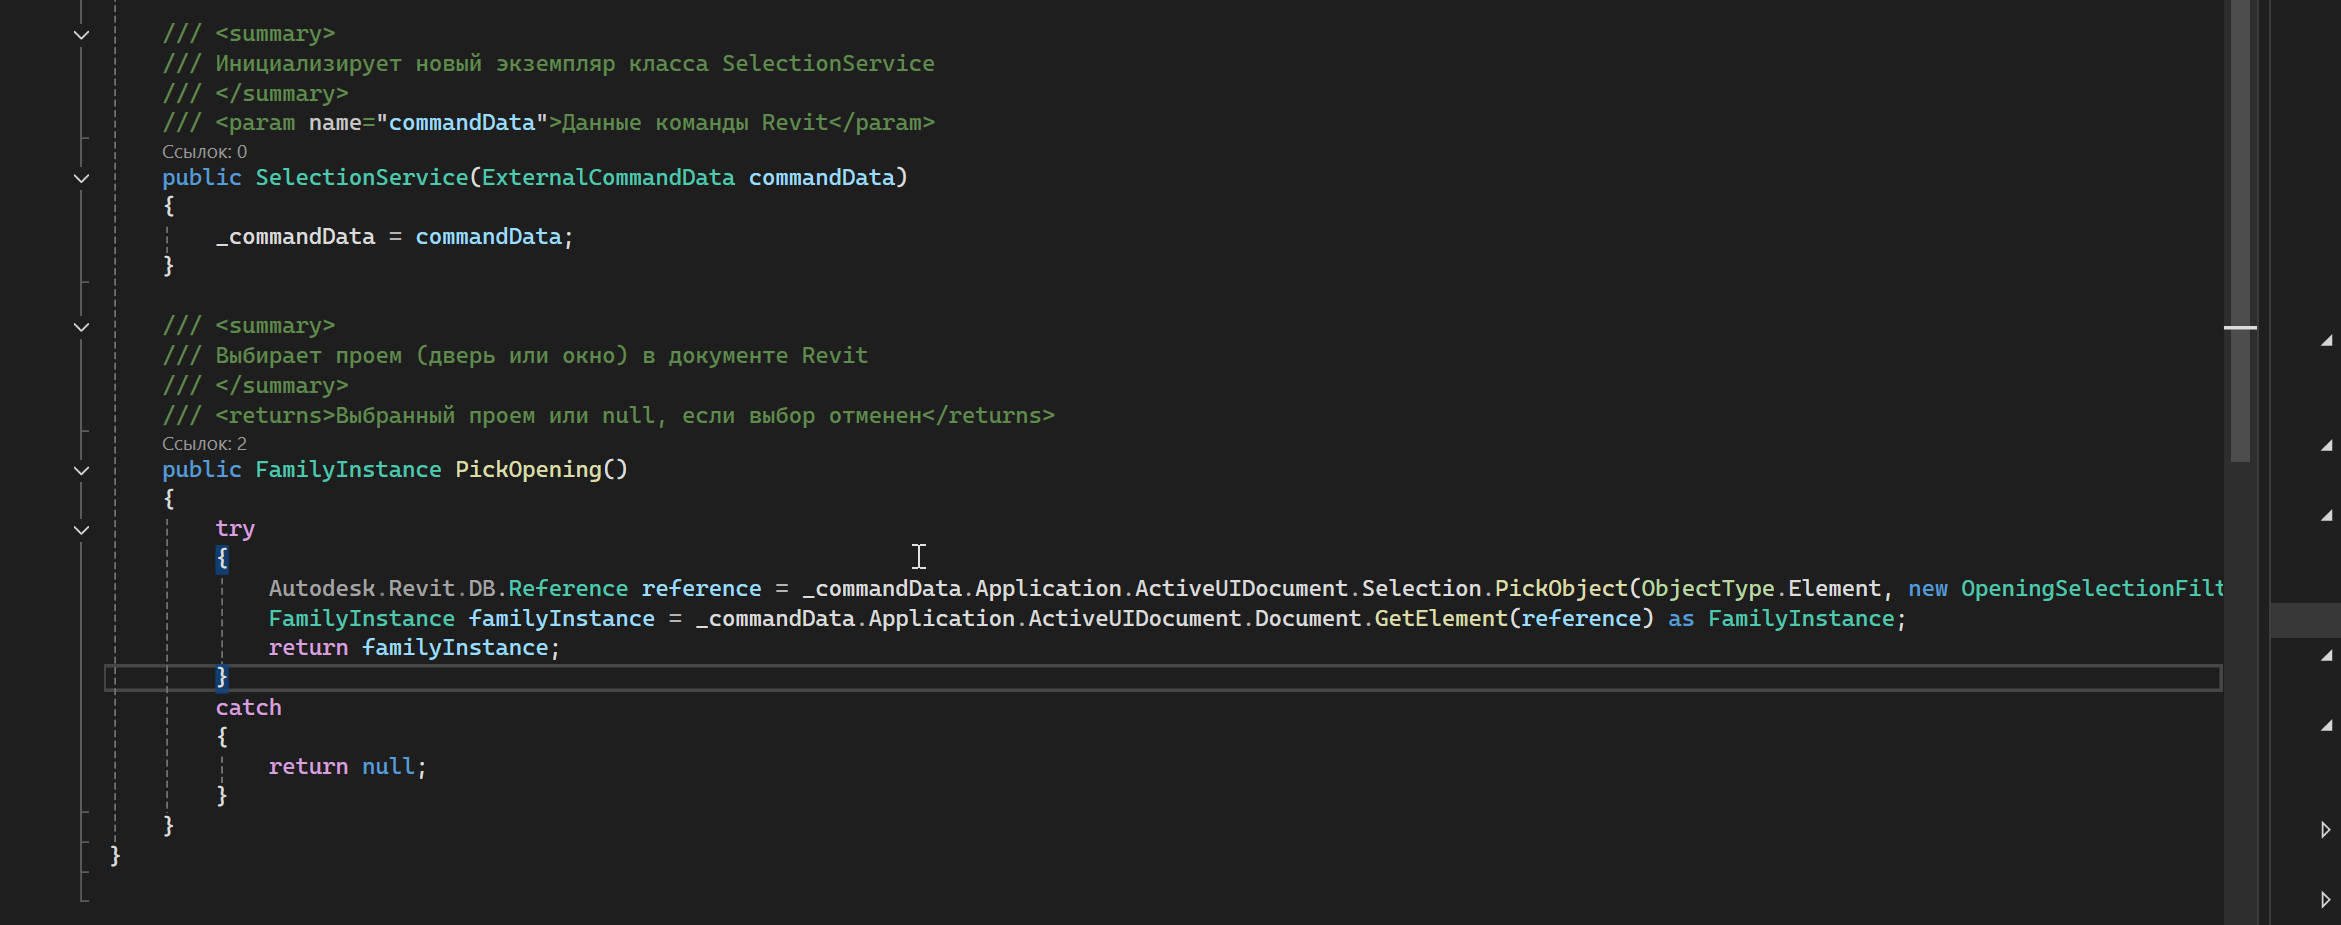
Task: Click the PickOpening method name
Action: tap(528, 470)
